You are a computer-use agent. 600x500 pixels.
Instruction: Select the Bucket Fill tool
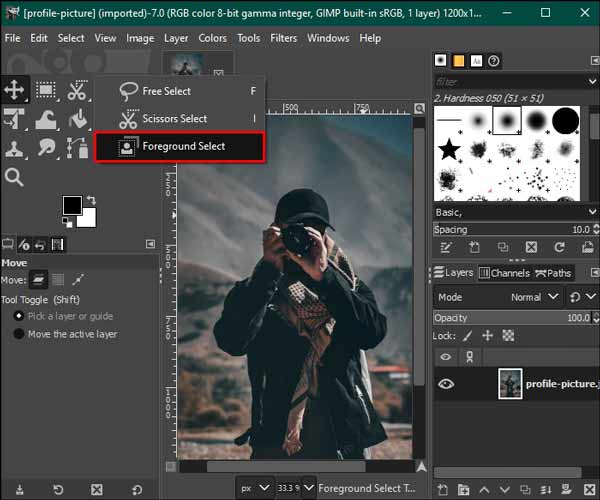(x=77, y=119)
